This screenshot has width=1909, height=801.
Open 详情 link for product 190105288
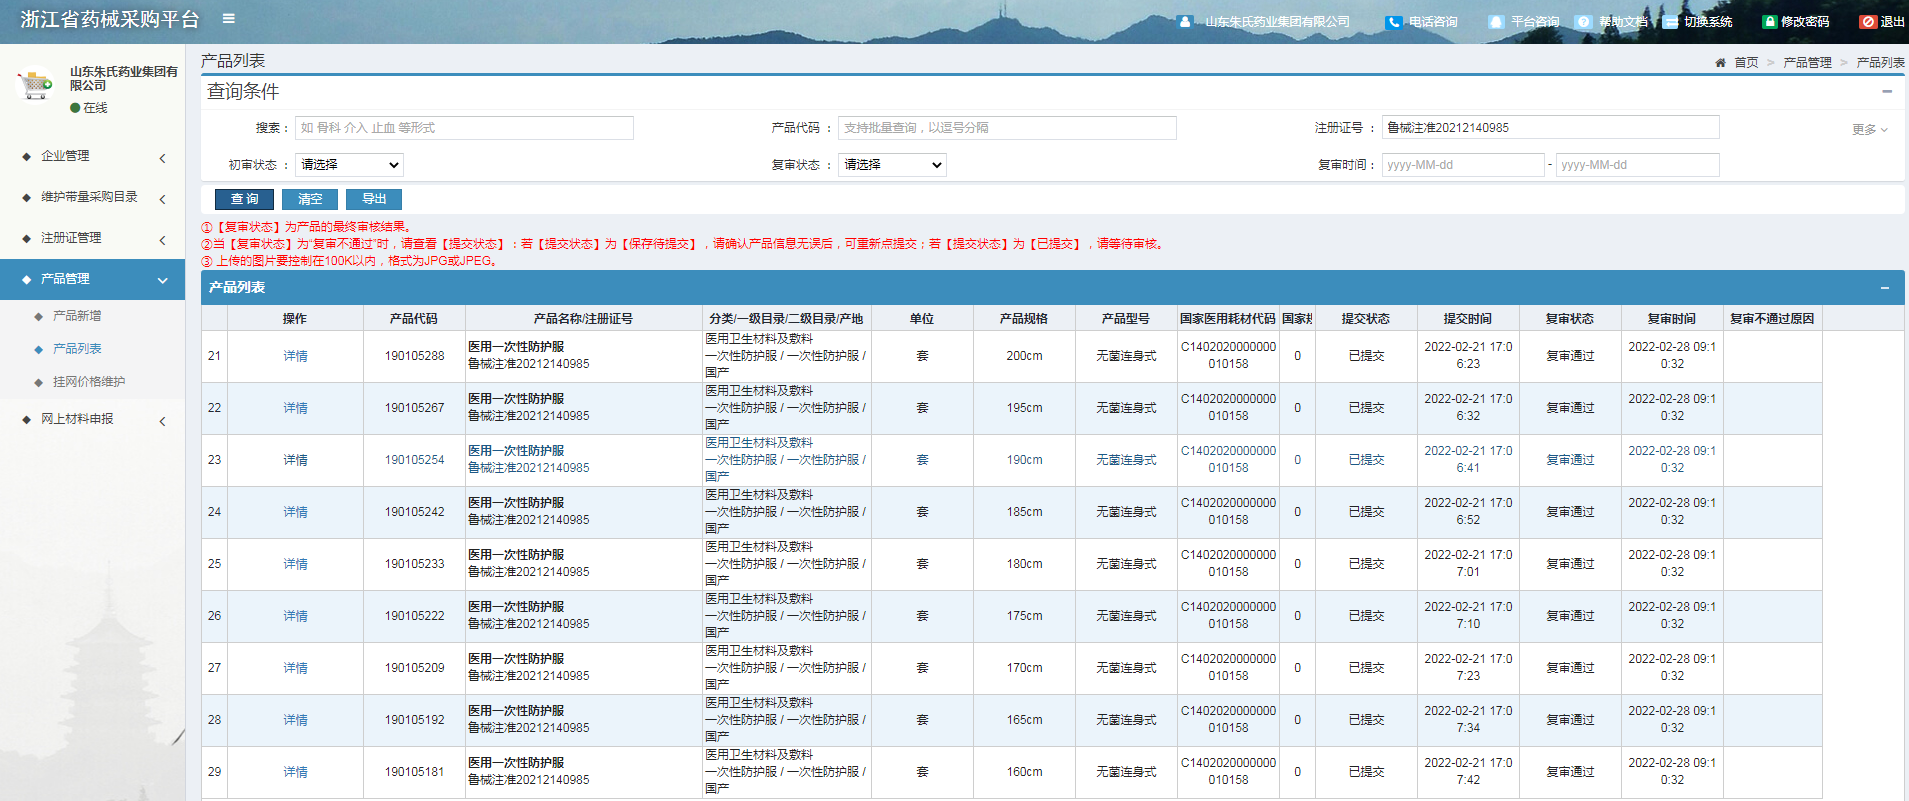coord(295,357)
